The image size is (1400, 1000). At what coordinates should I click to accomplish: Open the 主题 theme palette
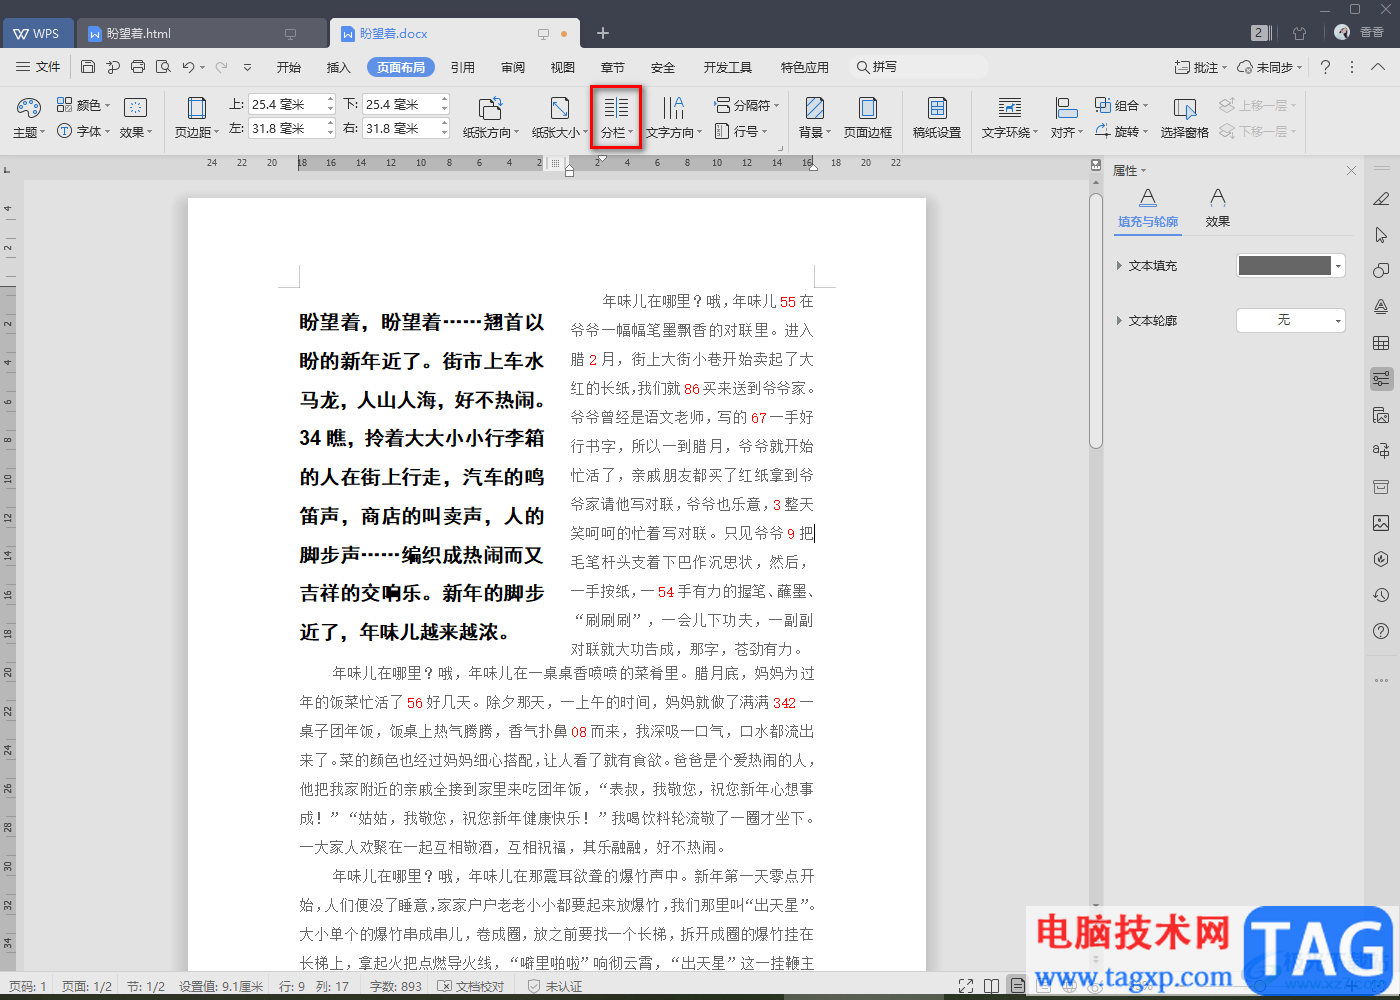tap(29, 117)
